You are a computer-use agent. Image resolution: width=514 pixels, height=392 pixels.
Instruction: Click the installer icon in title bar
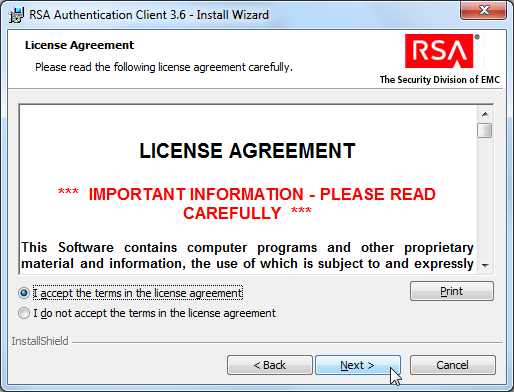[16, 15]
